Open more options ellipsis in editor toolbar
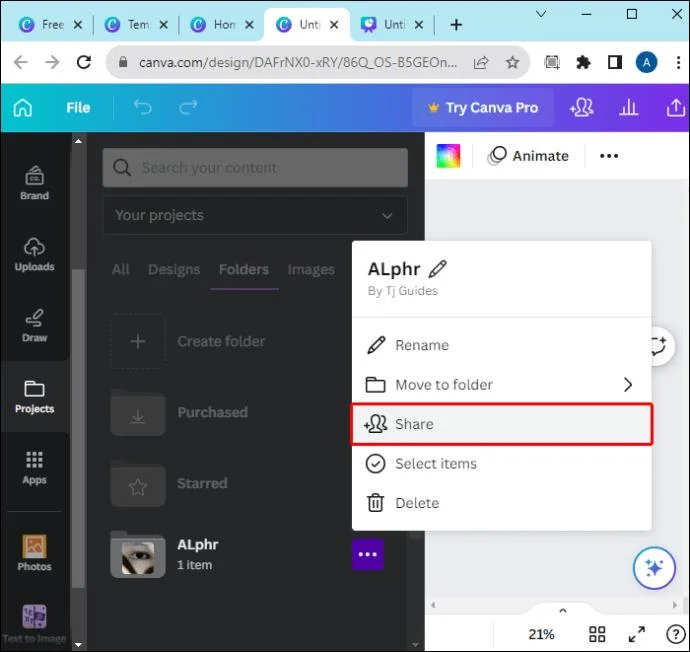 coord(609,156)
